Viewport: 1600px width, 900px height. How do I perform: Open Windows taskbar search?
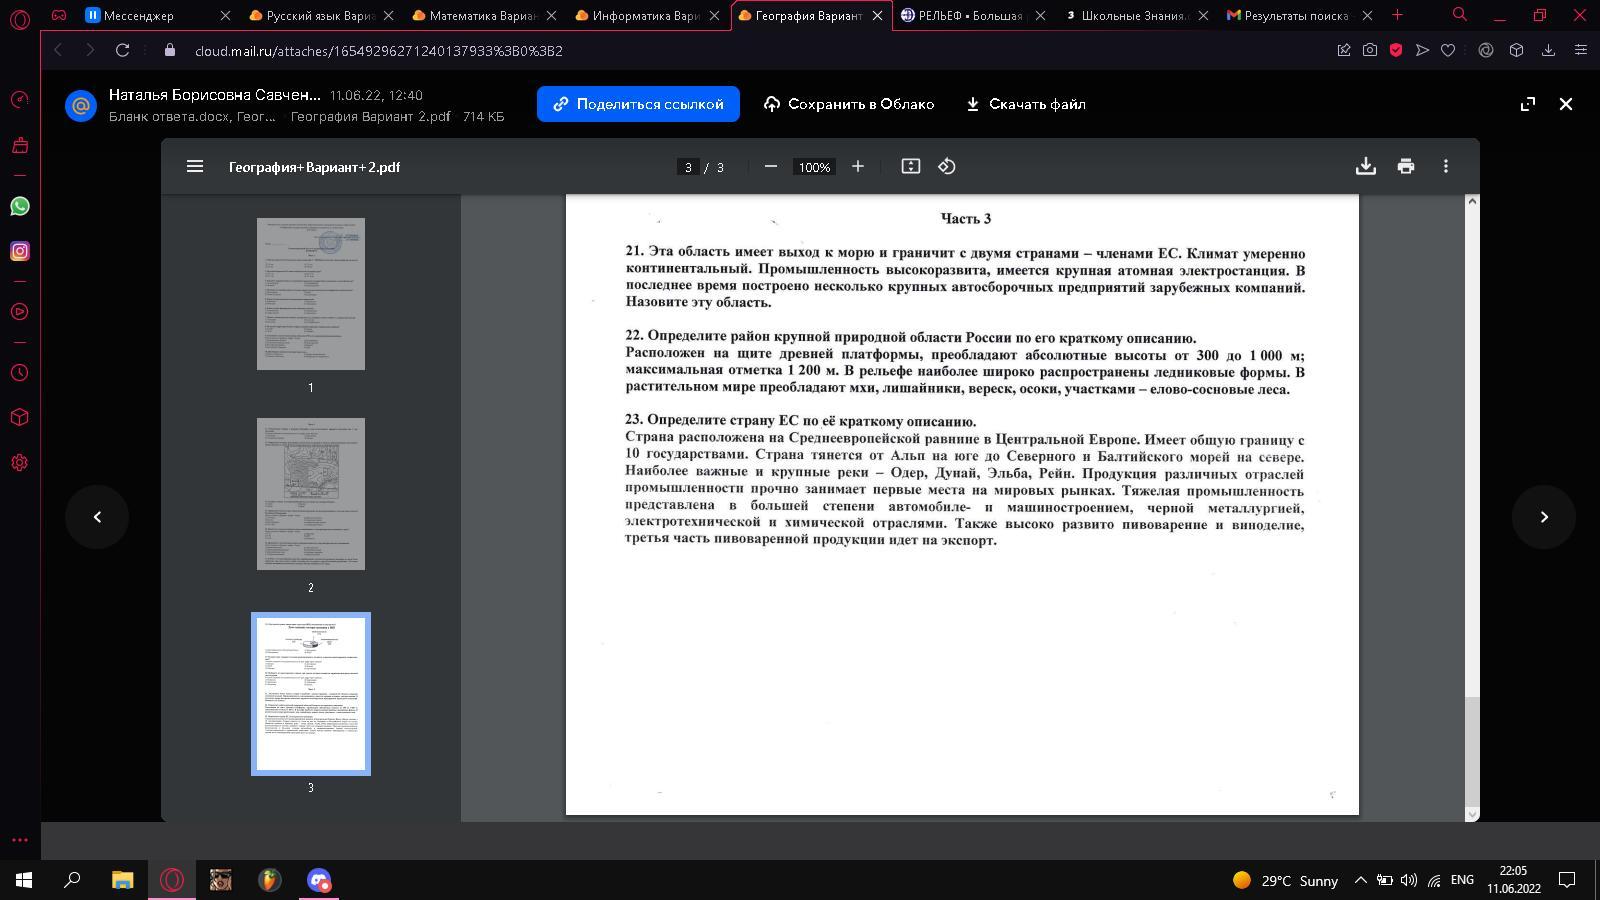(72, 880)
